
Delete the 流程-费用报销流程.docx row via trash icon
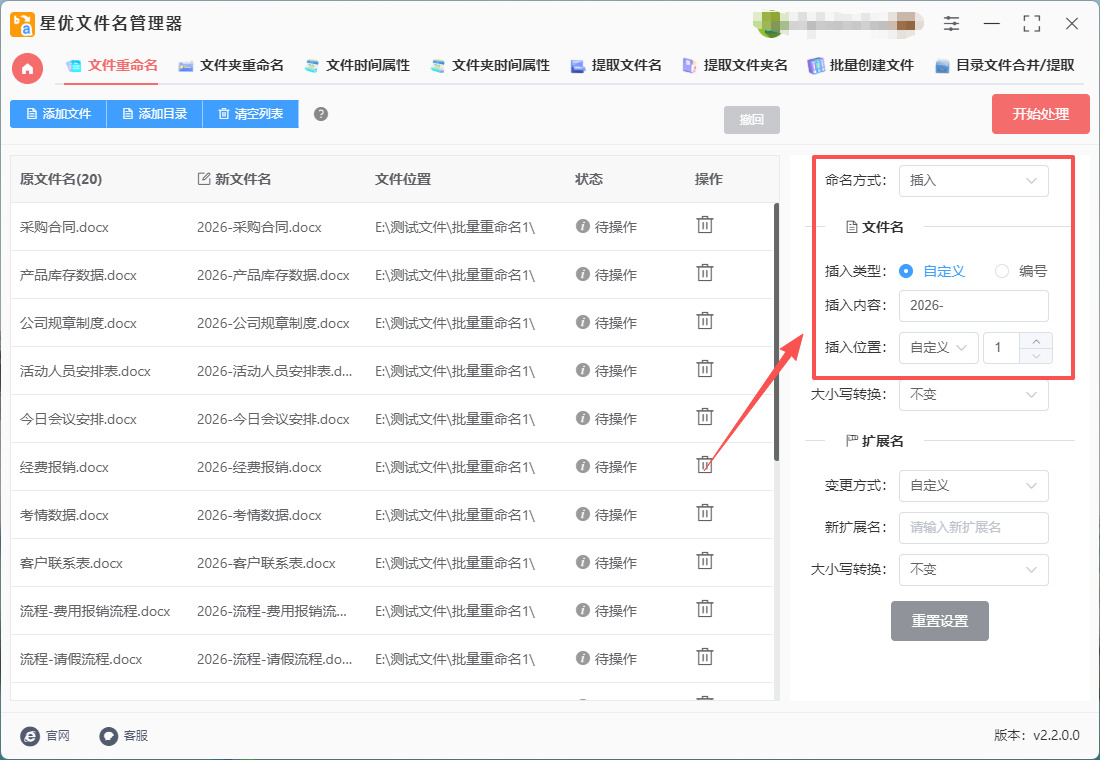[x=704, y=610]
